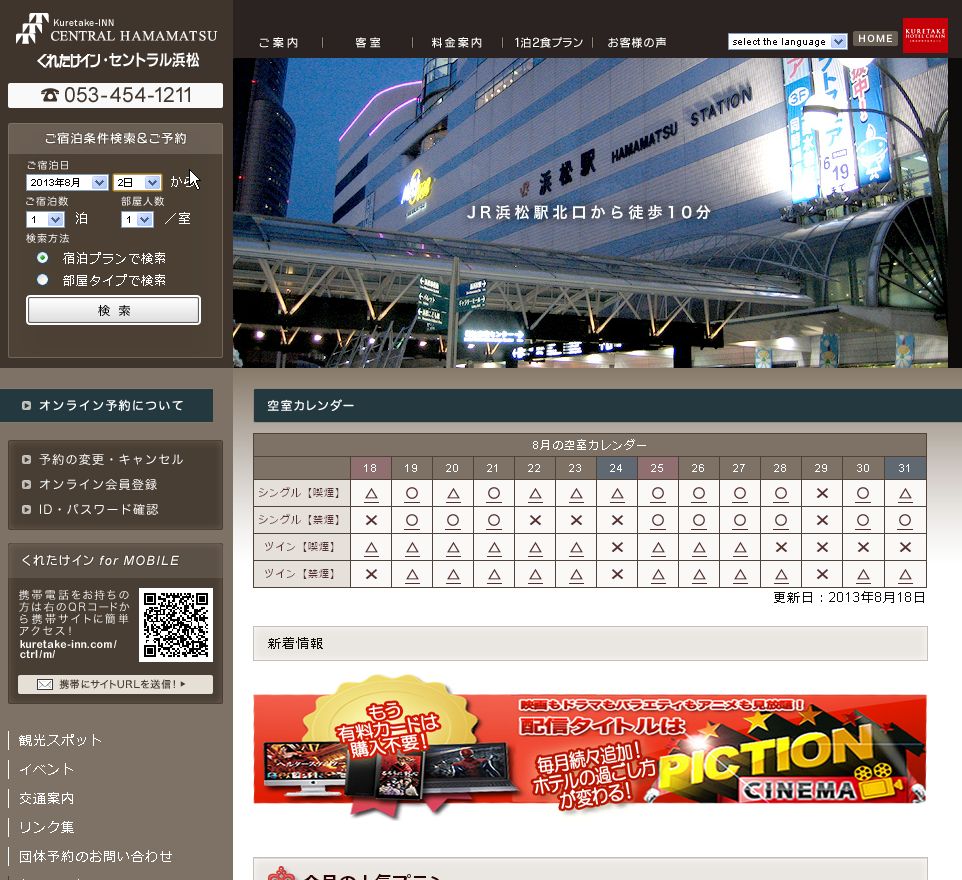
Task: Open the 料金案内 menu item
Action: 456,42
